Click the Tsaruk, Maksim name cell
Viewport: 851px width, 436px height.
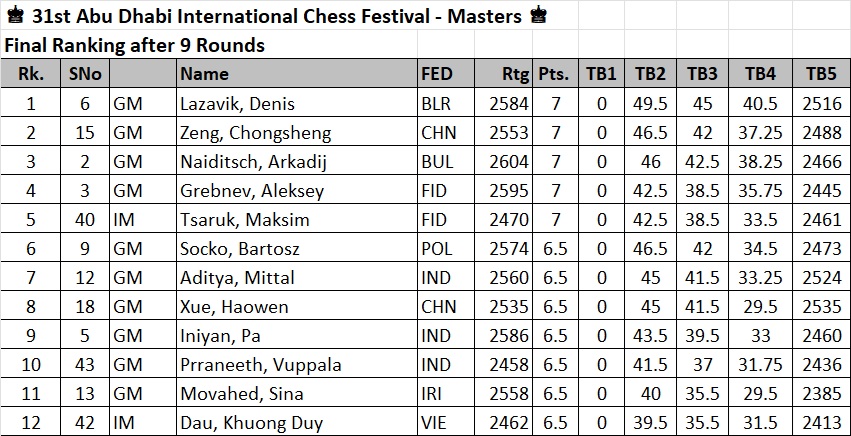click(297, 219)
